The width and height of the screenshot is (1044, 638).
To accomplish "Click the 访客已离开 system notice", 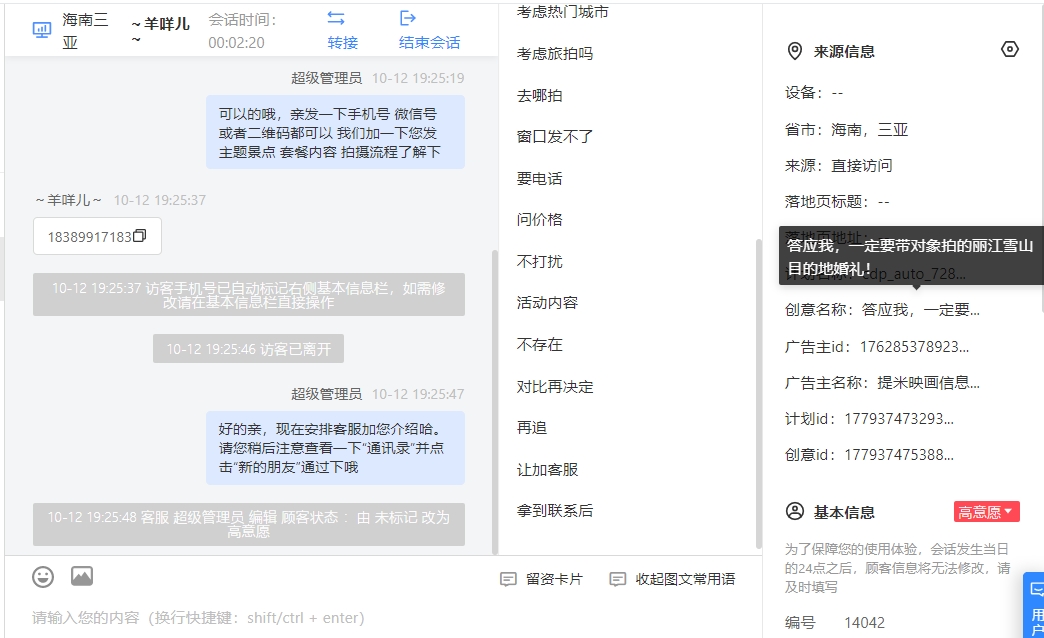I will [x=248, y=348].
